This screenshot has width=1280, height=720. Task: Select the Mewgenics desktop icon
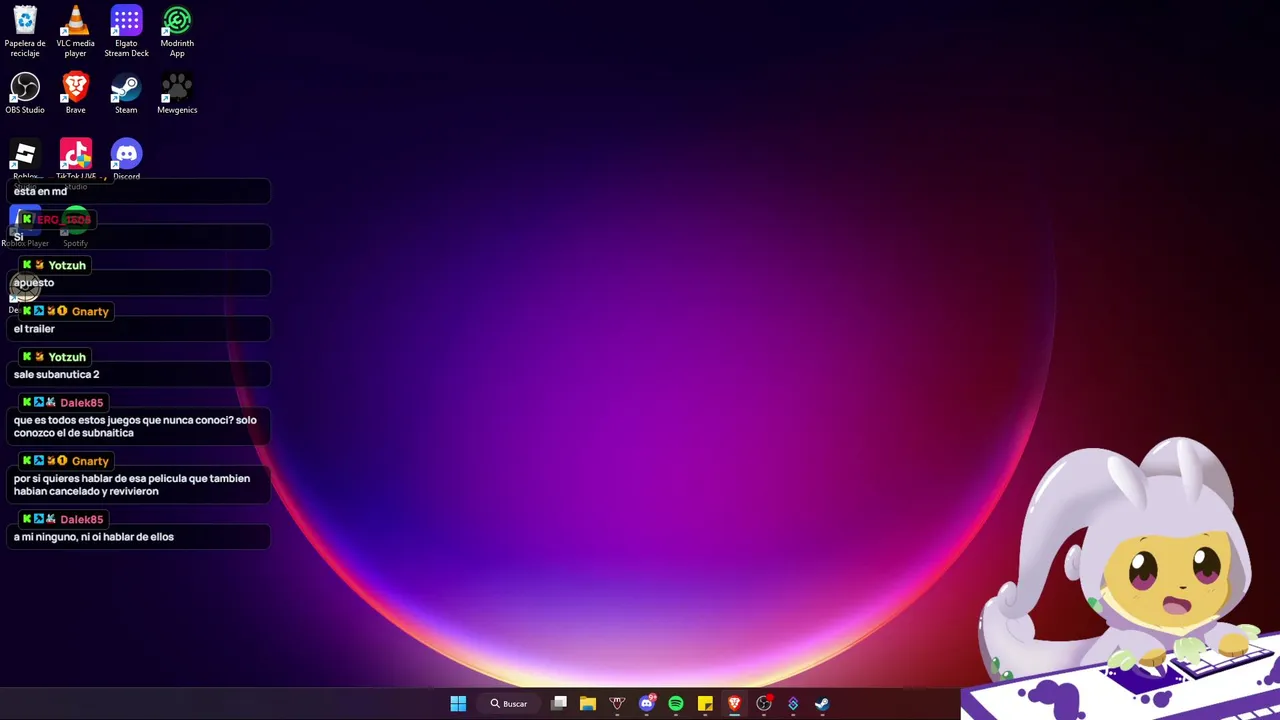[177, 93]
